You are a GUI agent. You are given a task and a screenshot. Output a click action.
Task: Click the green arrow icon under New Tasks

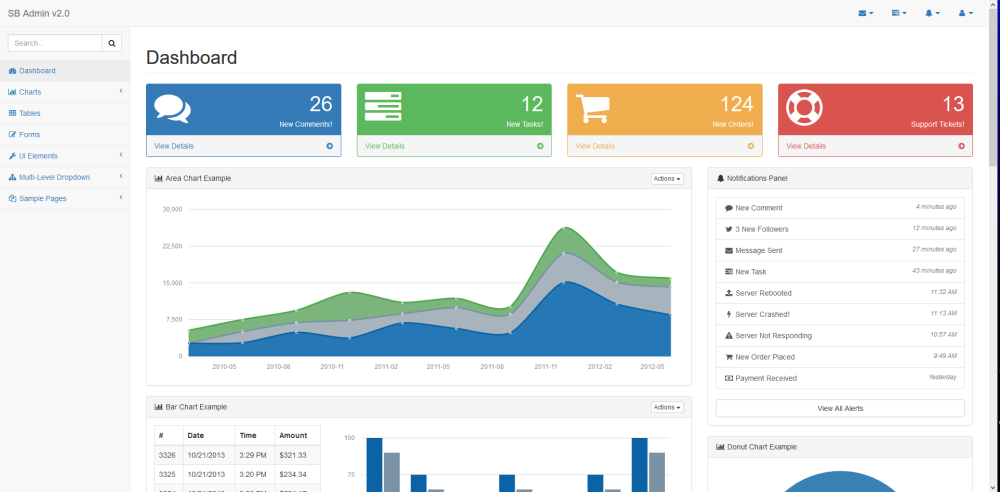click(x=540, y=146)
